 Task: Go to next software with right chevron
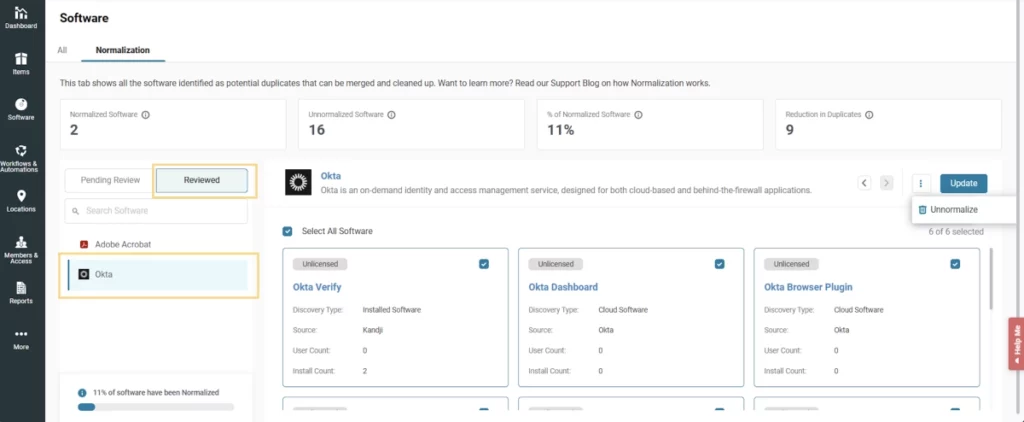coord(886,183)
